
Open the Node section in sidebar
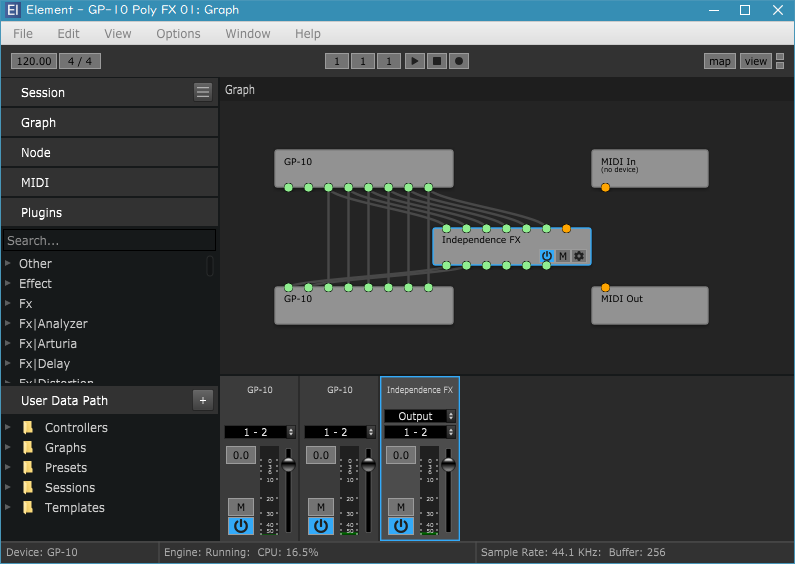pyautogui.click(x=110, y=152)
